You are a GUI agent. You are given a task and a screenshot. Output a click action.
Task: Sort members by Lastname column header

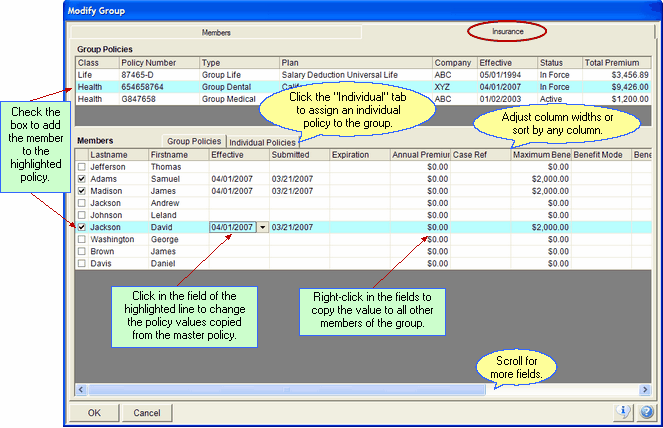[118, 155]
